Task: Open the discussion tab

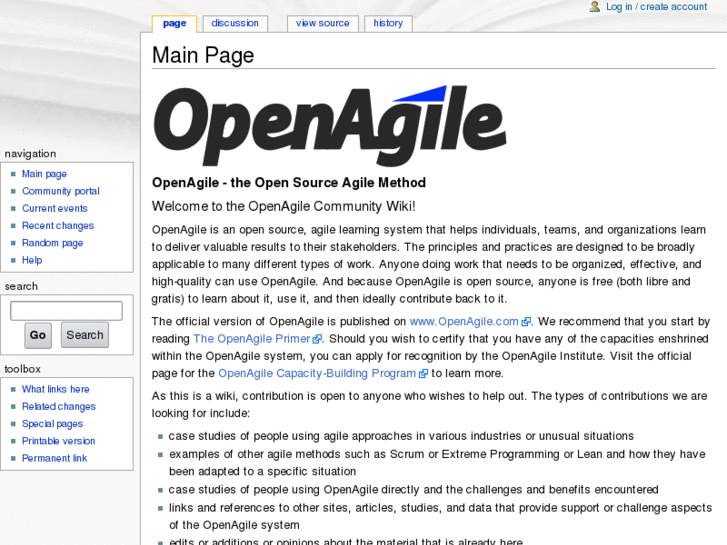Action: point(235,23)
